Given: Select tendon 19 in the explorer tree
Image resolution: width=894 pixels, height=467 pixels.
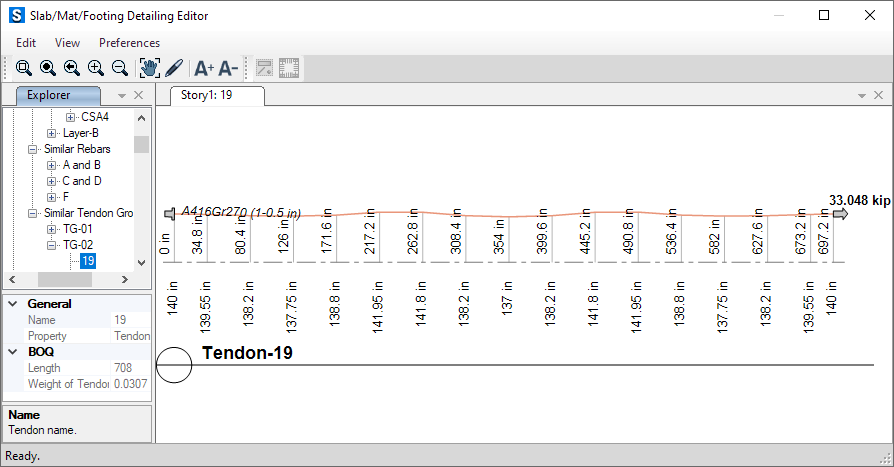Looking at the screenshot, I should tap(88, 261).
